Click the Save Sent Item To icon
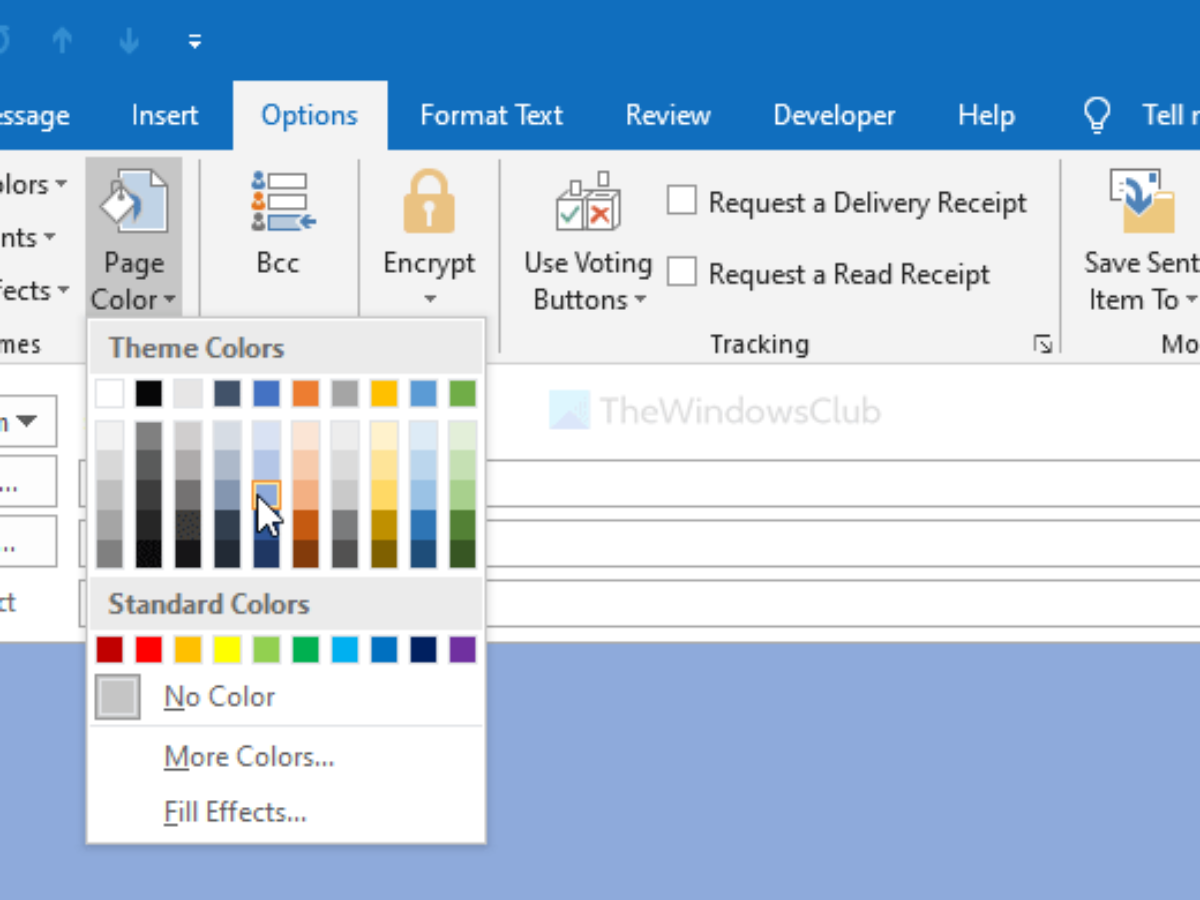The width and height of the screenshot is (1200, 900). pos(1141,201)
